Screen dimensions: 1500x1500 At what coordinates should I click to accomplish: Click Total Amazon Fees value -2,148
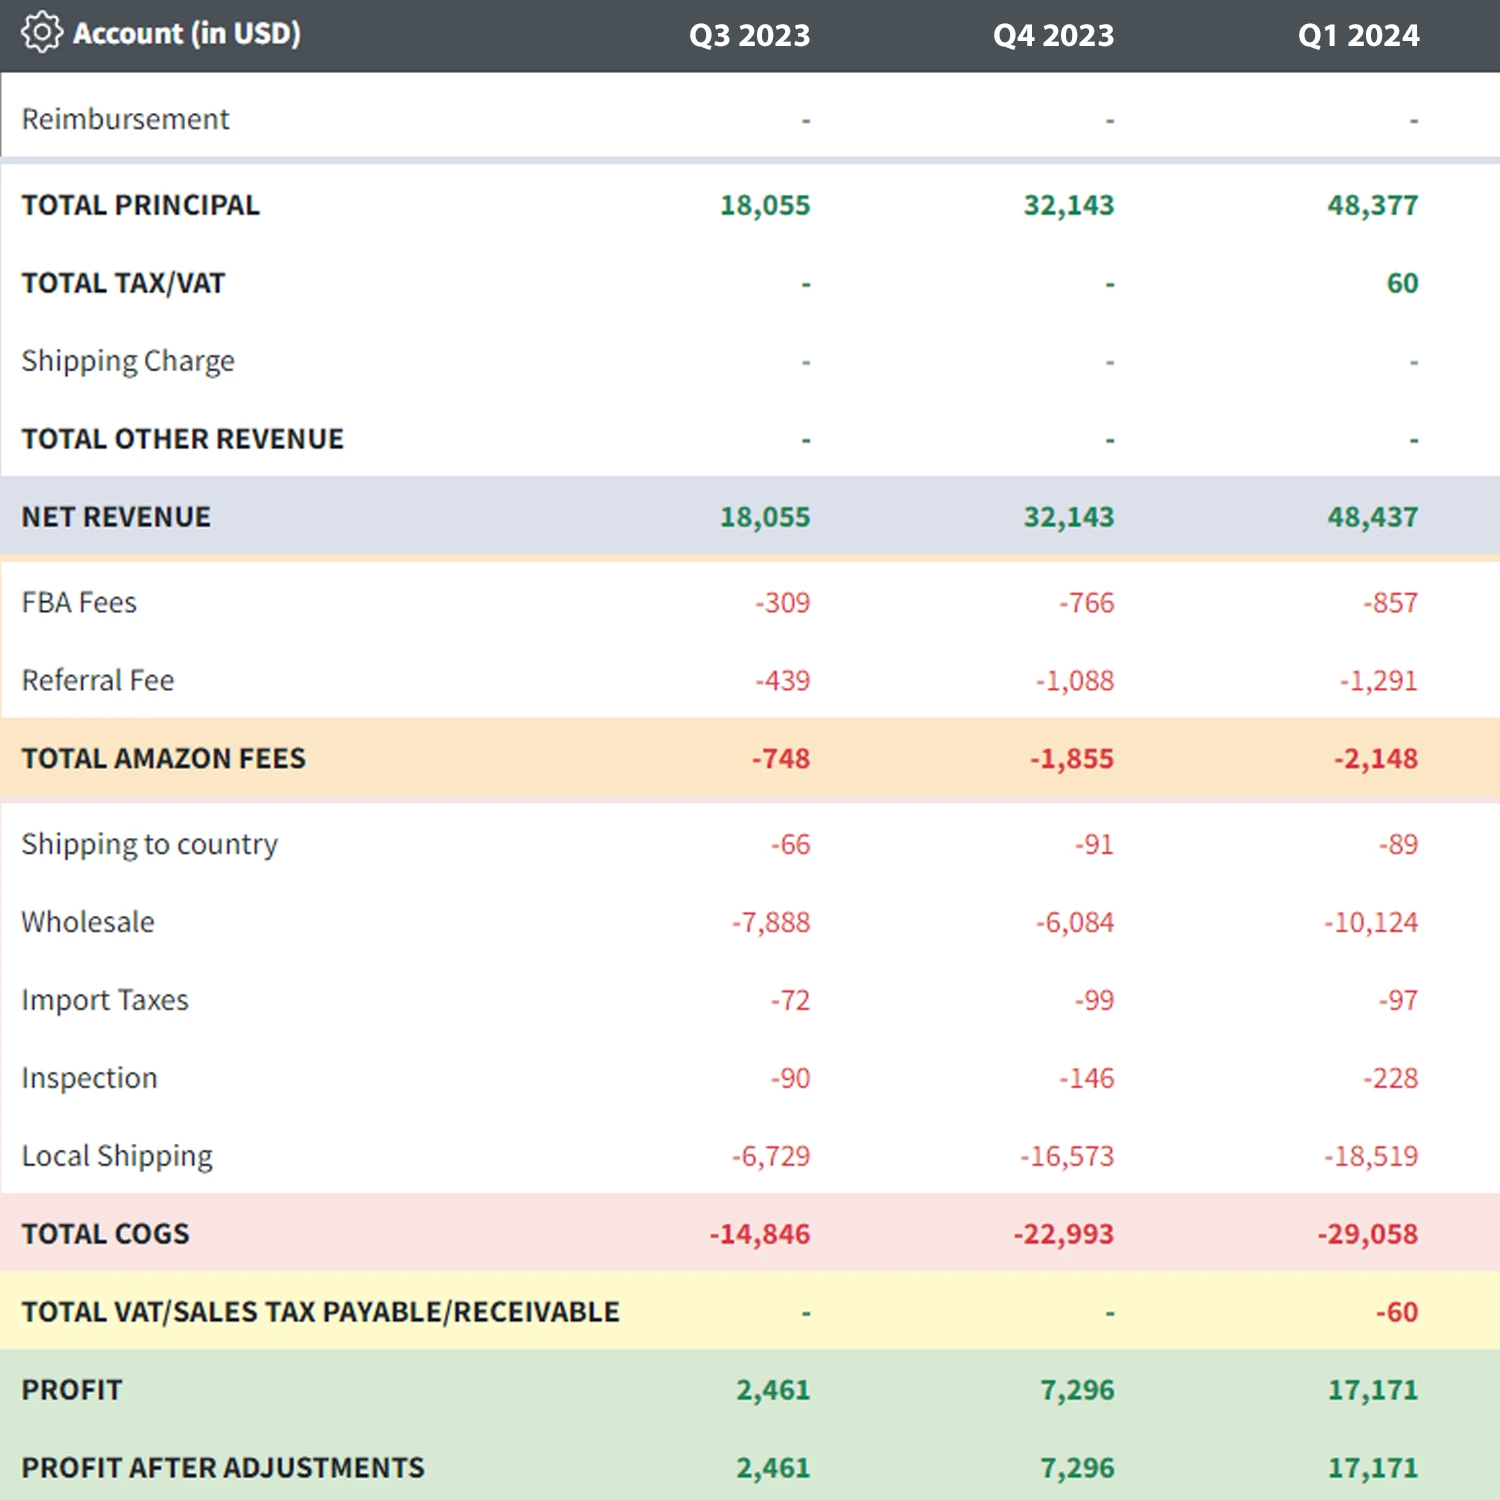tap(1376, 758)
